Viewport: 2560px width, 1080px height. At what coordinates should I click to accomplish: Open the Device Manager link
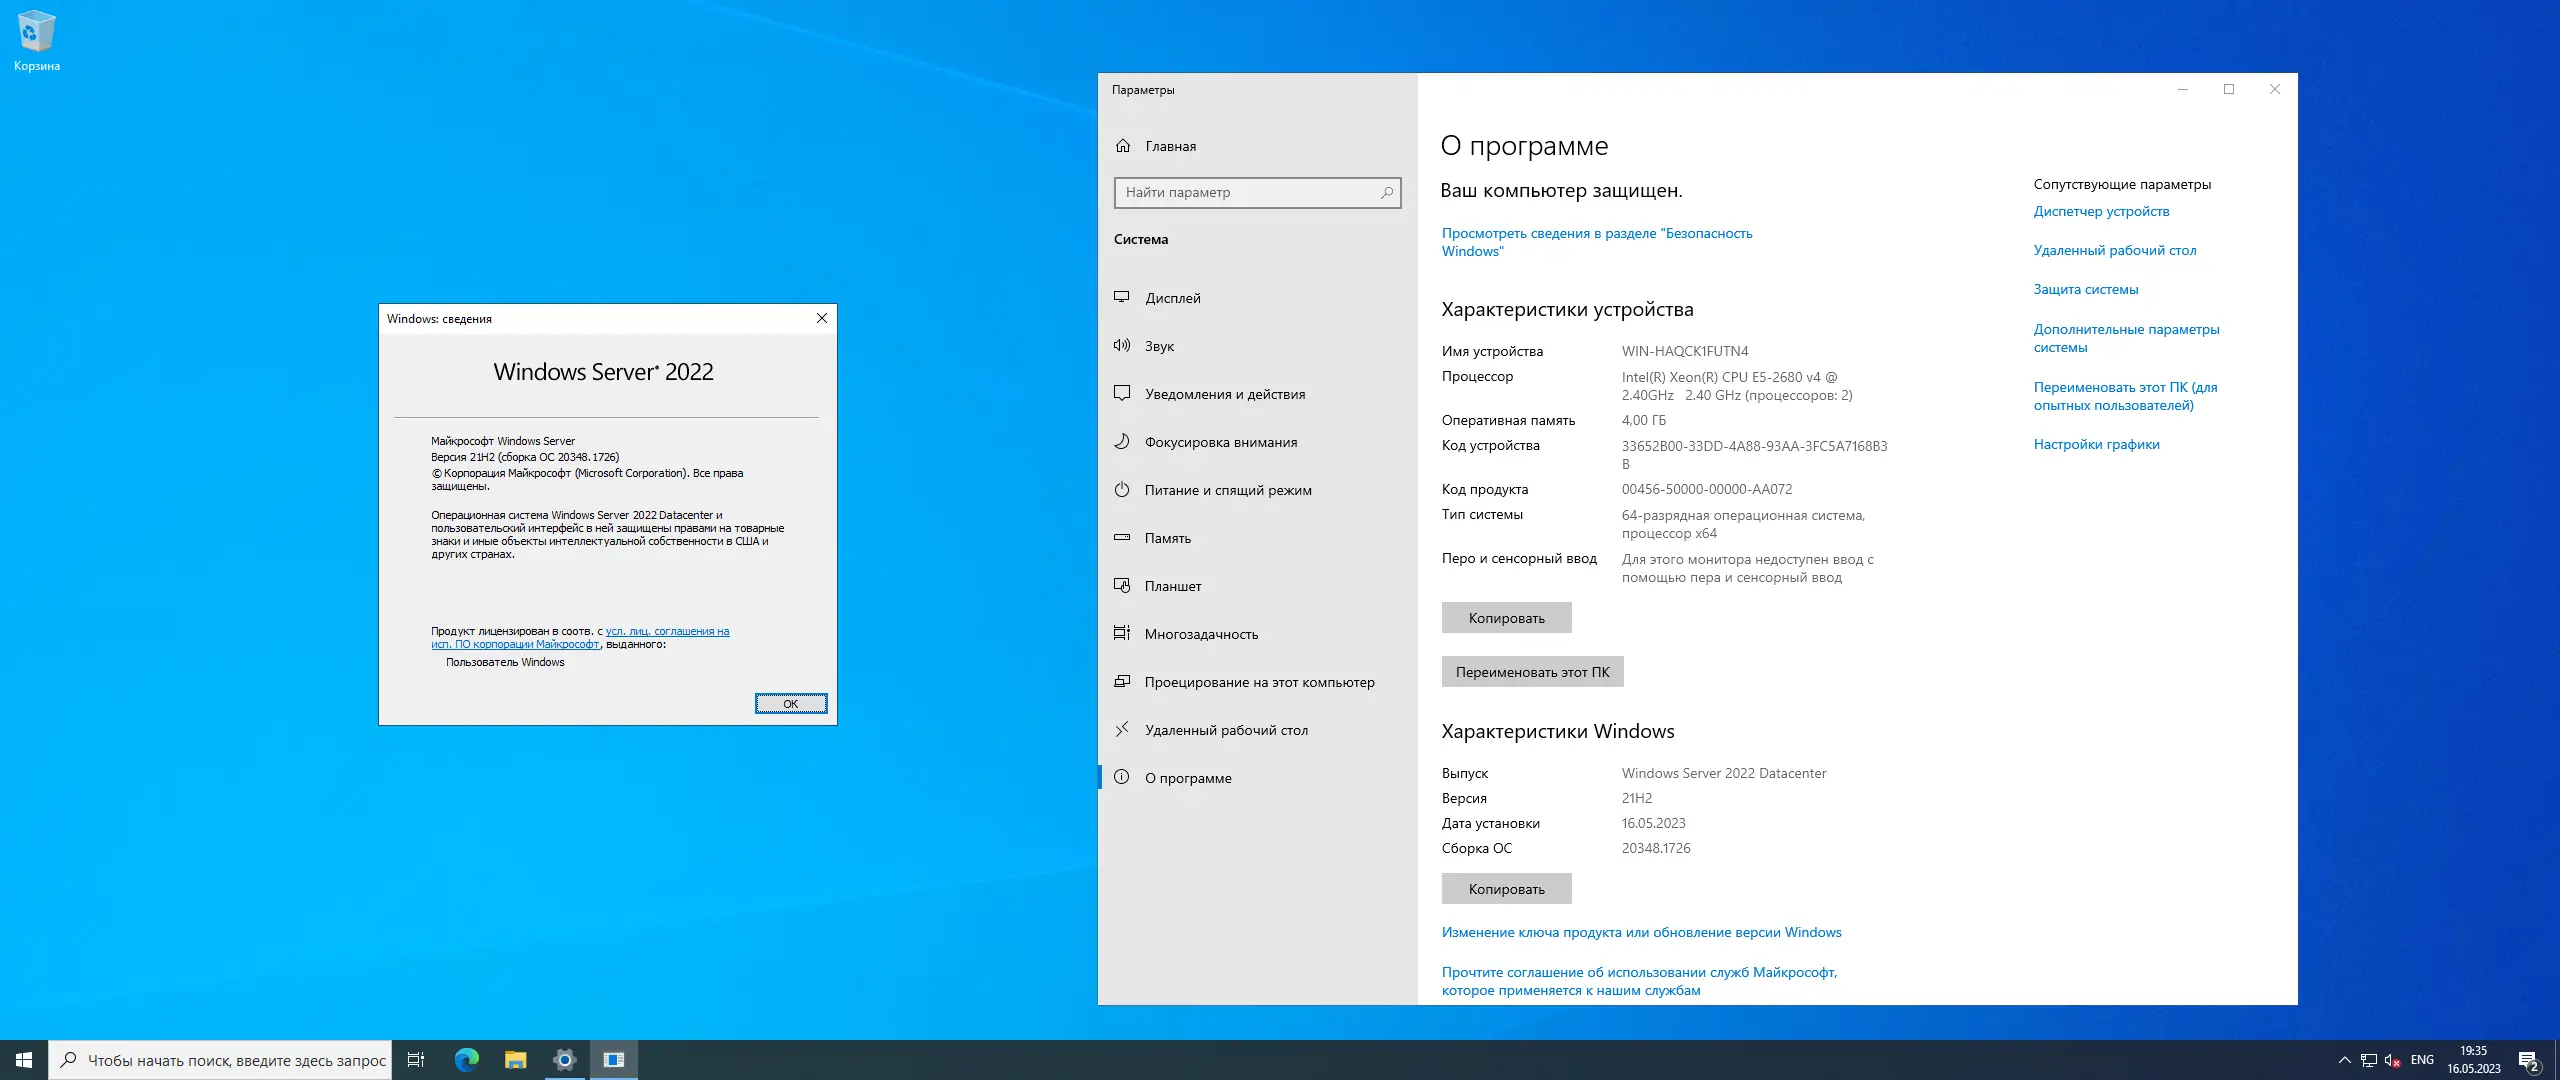click(2101, 211)
